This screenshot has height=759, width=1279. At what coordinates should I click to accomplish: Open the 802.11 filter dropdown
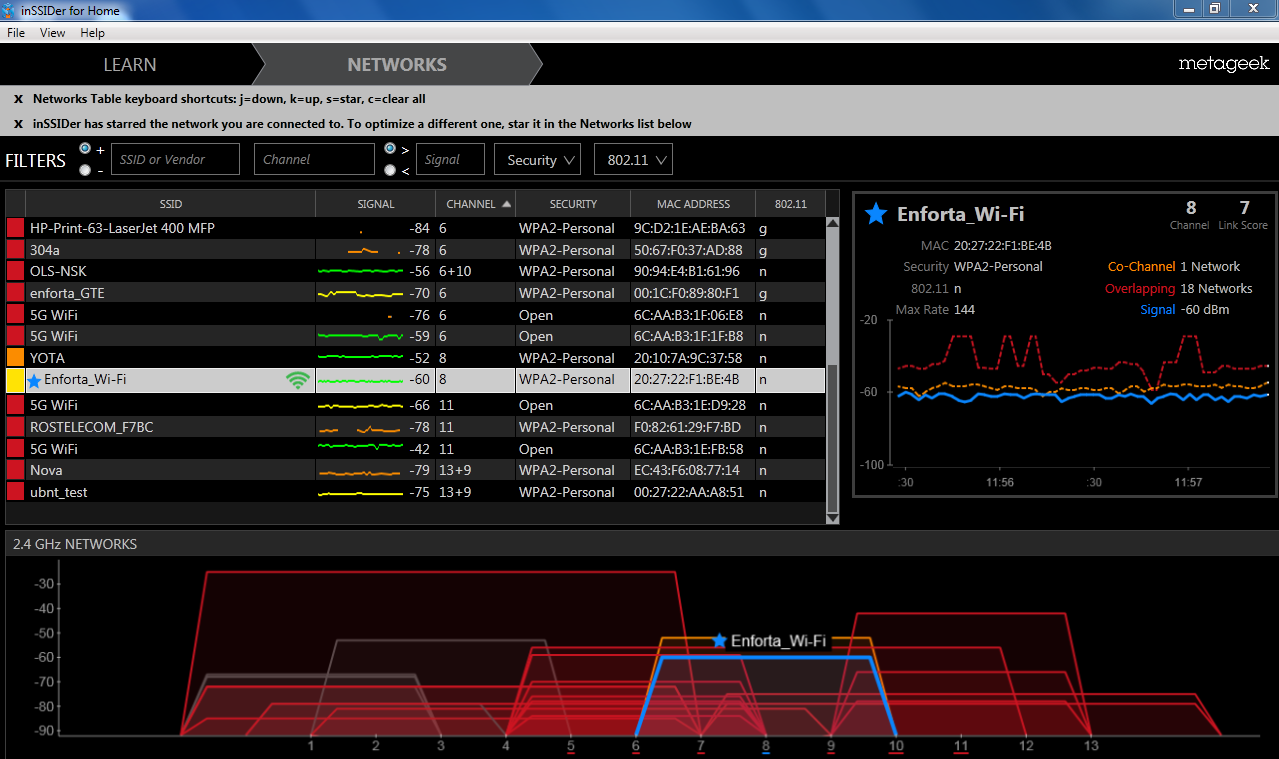click(x=633, y=160)
